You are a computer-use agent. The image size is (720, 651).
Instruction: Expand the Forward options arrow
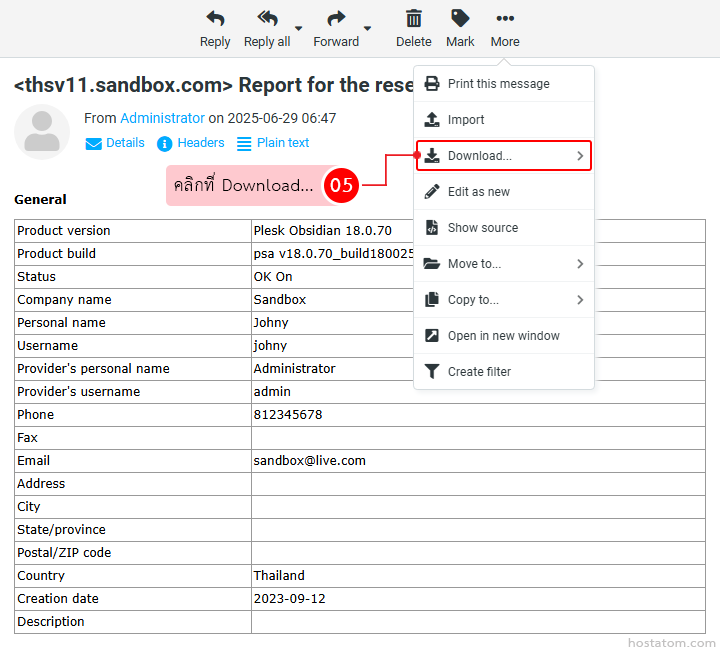[x=367, y=29]
